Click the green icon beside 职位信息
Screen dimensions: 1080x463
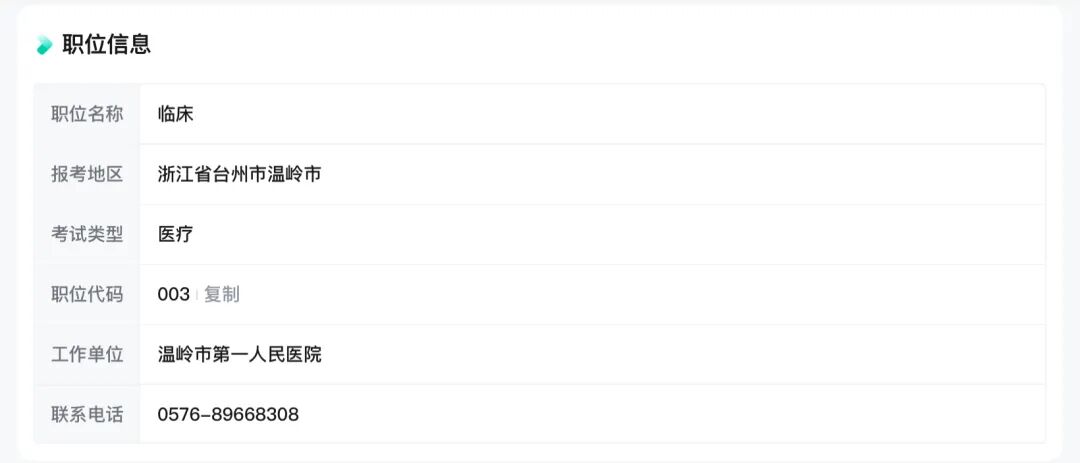44,45
